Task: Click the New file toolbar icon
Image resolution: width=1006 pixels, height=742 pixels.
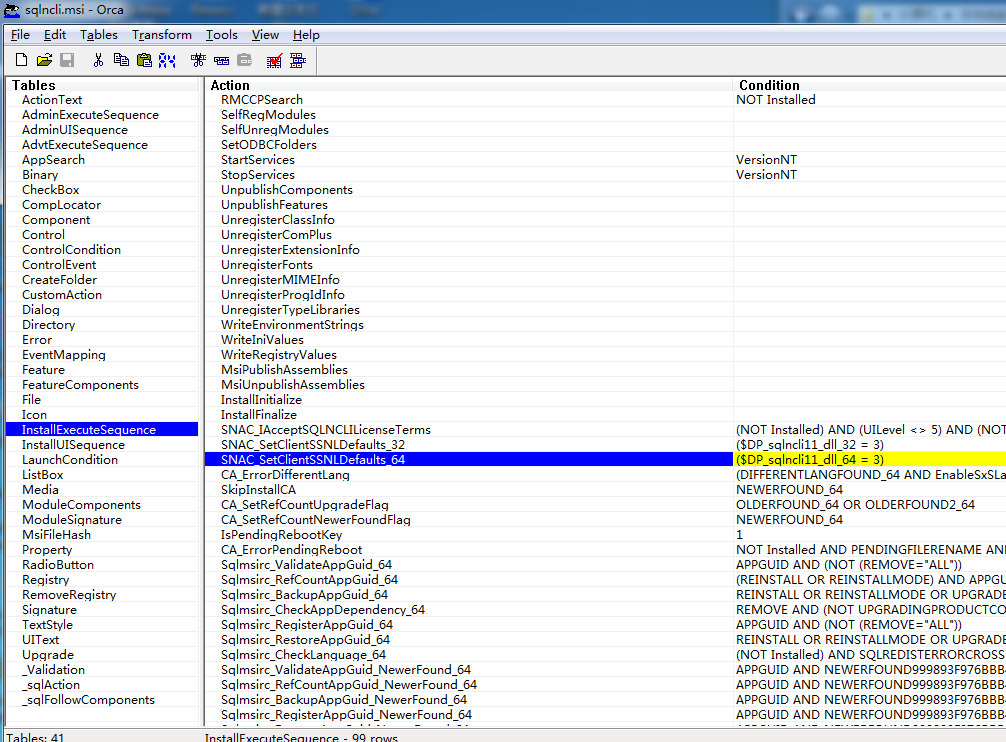Action: (x=21, y=60)
